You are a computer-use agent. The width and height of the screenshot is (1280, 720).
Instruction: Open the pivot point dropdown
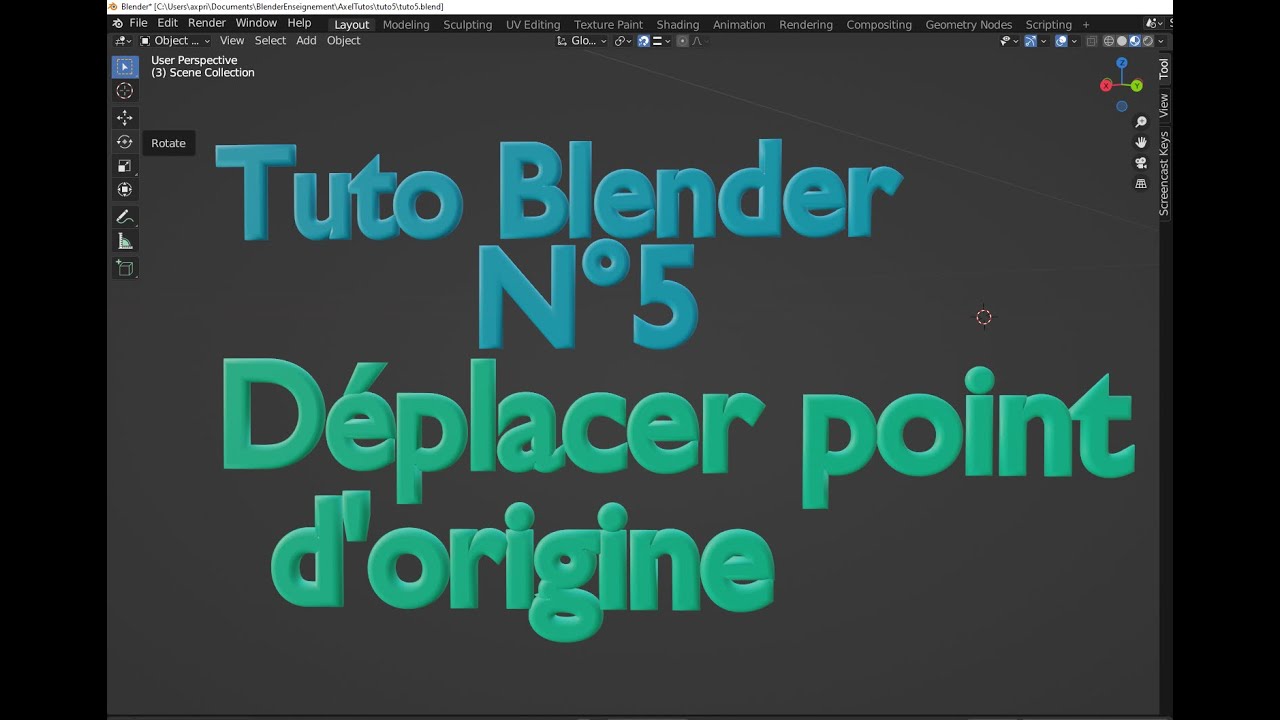click(623, 41)
